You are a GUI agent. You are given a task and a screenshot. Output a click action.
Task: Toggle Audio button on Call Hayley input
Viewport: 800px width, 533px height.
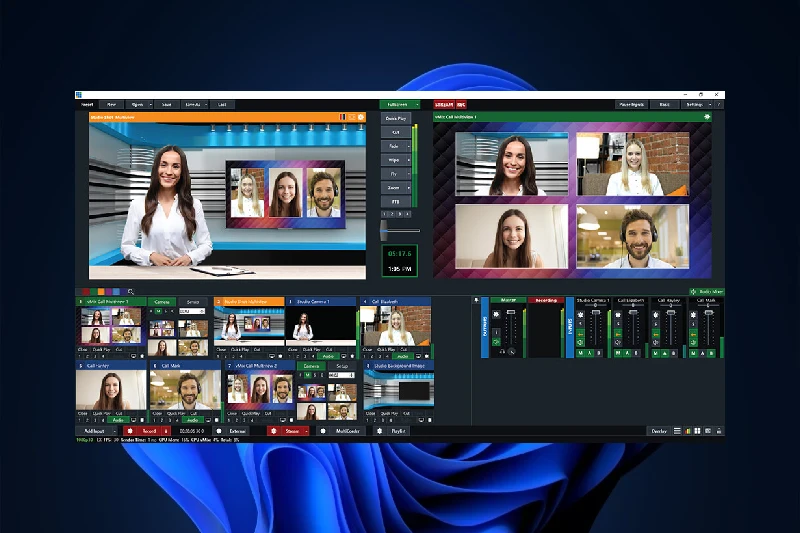(121, 420)
